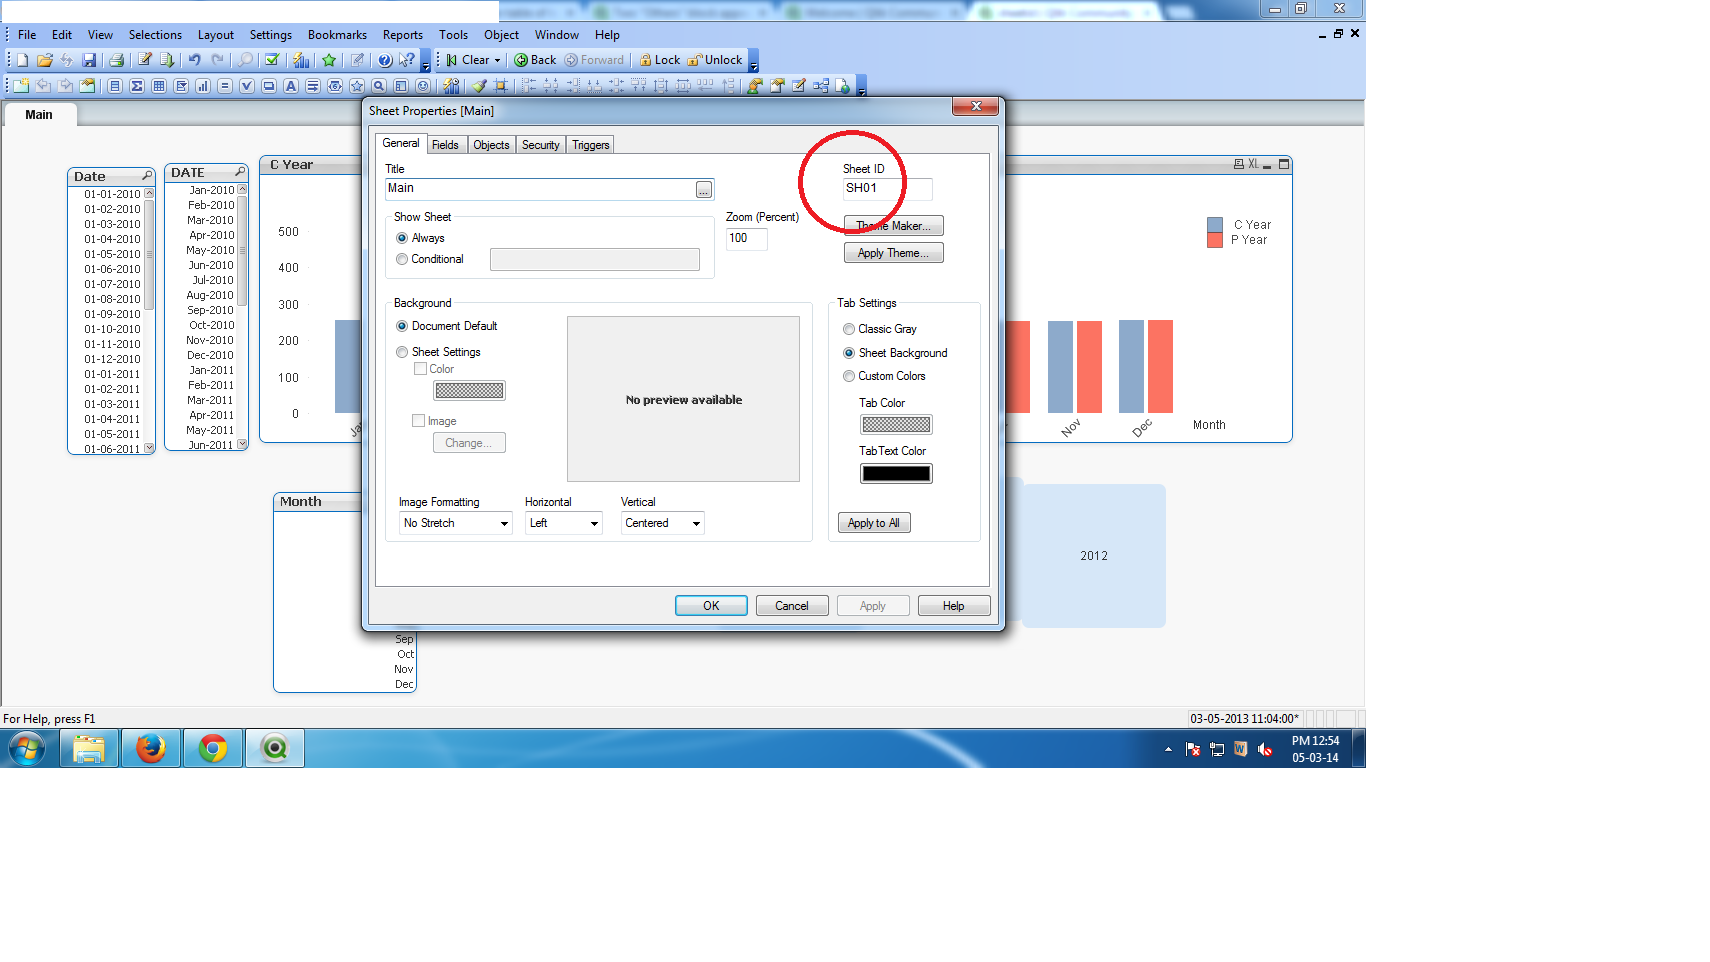Select Sheet Background tab setting
This screenshot has height=962, width=1710.
849,353
